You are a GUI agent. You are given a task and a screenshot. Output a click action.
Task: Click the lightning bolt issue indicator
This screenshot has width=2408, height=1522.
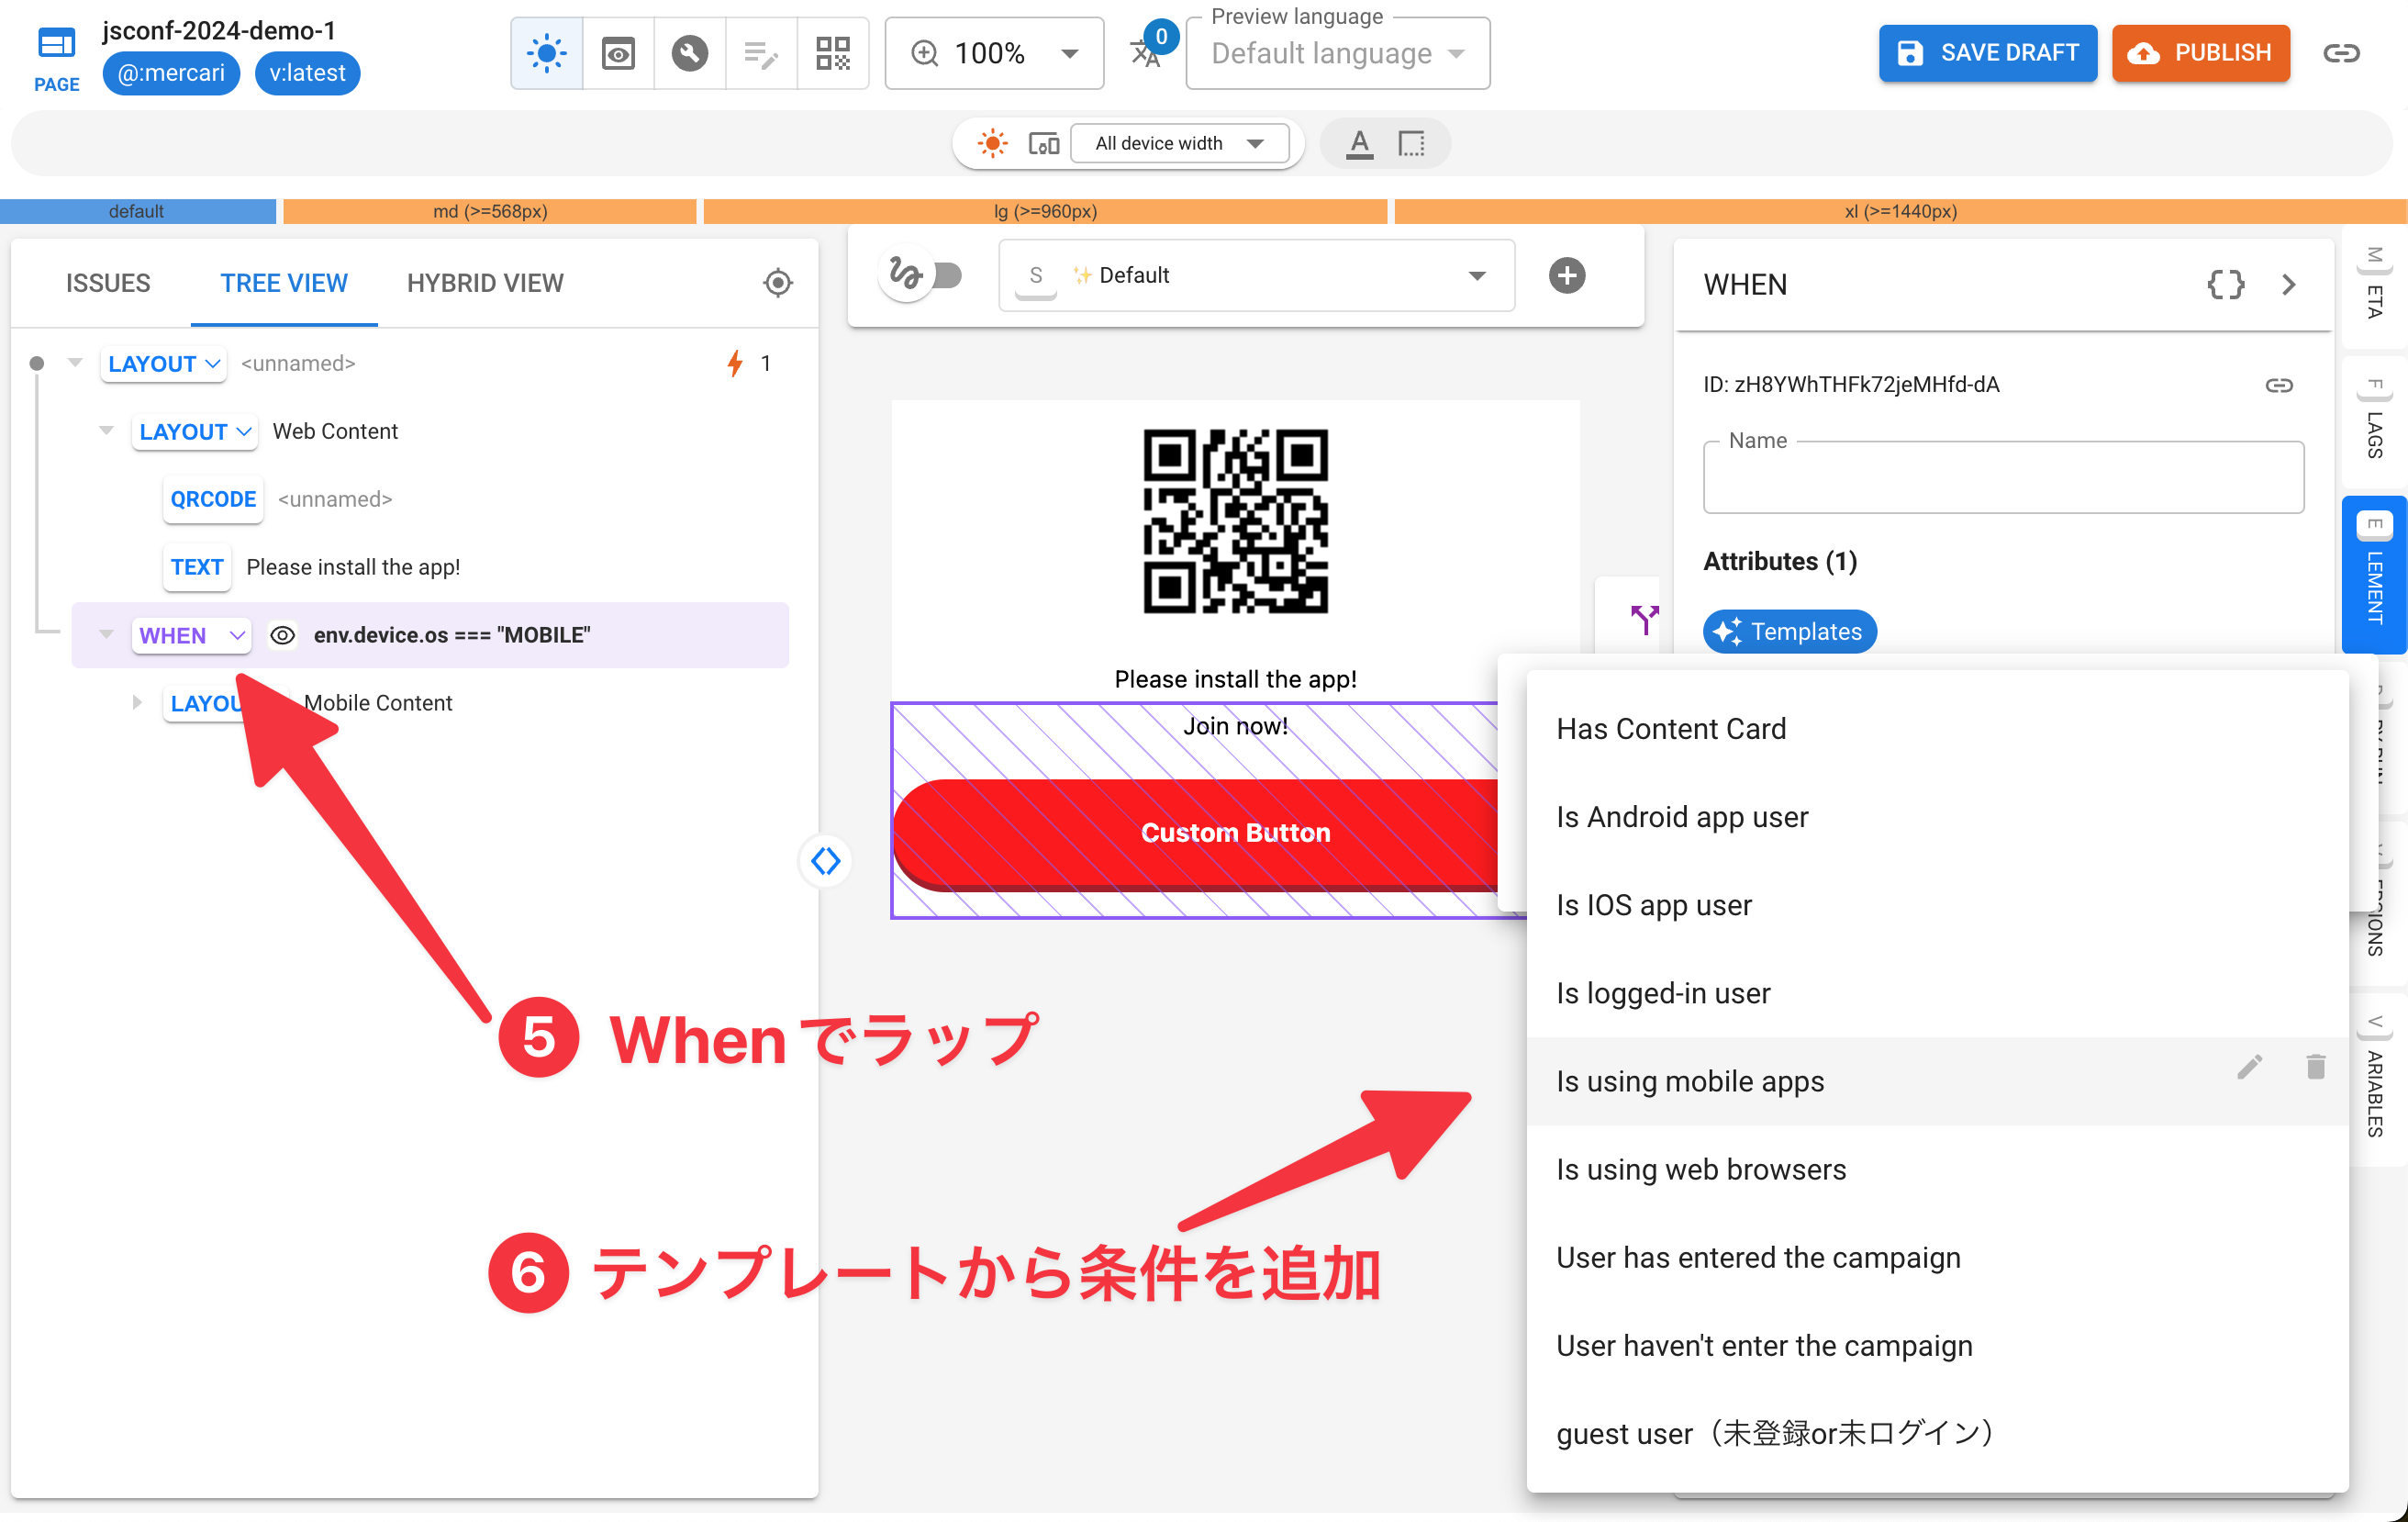pos(735,363)
